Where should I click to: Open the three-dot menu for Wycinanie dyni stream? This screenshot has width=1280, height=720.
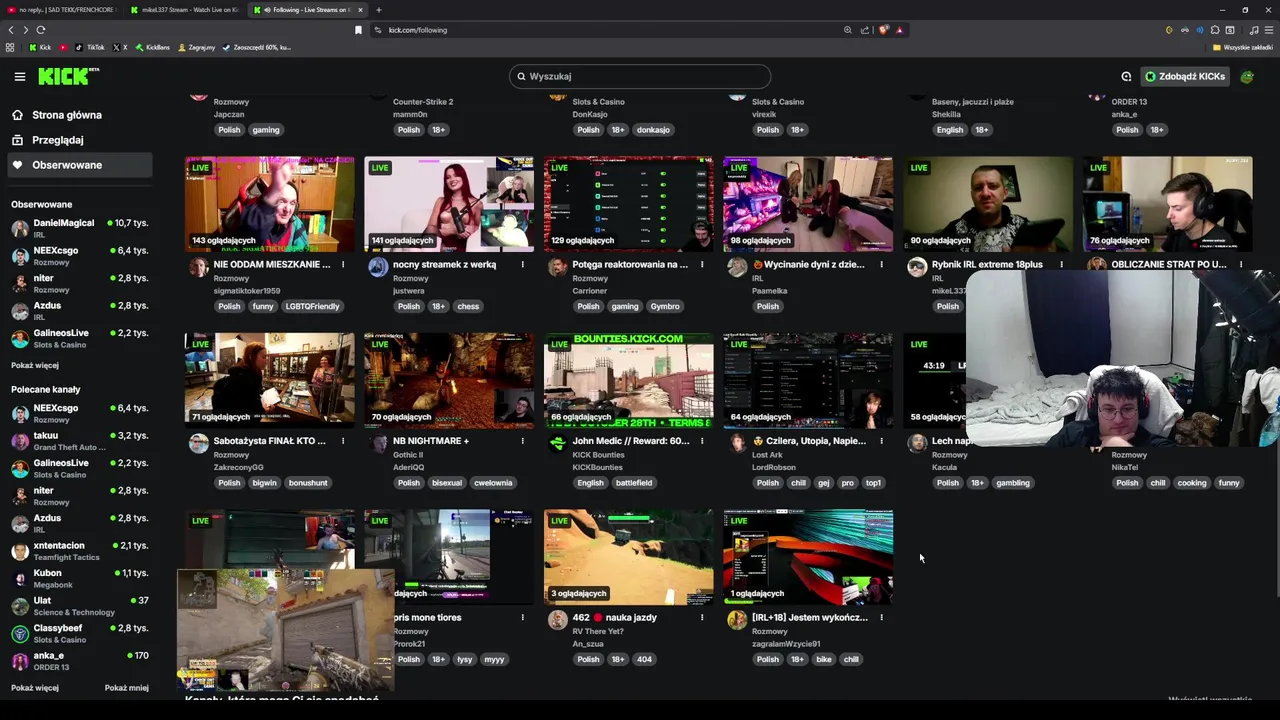[x=881, y=265]
